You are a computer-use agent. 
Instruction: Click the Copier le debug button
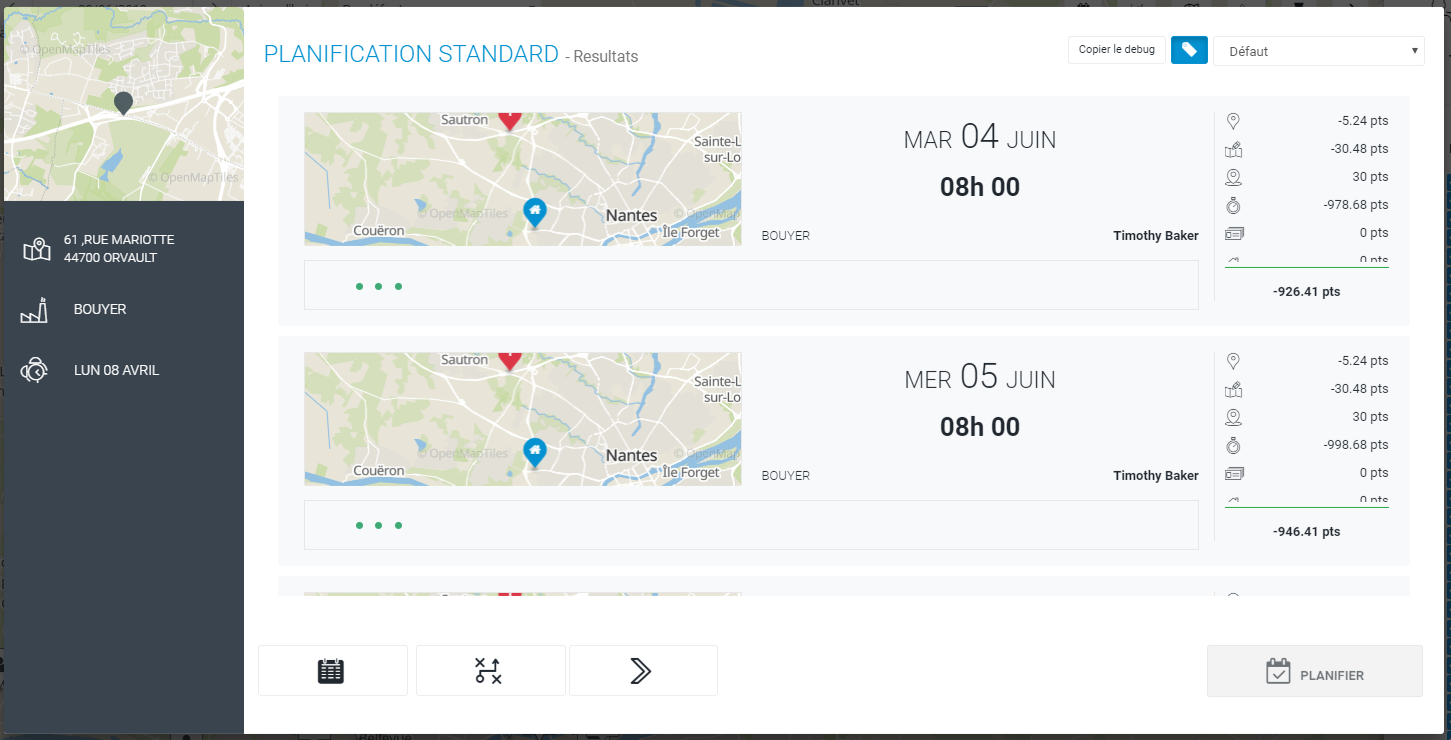coord(1116,50)
